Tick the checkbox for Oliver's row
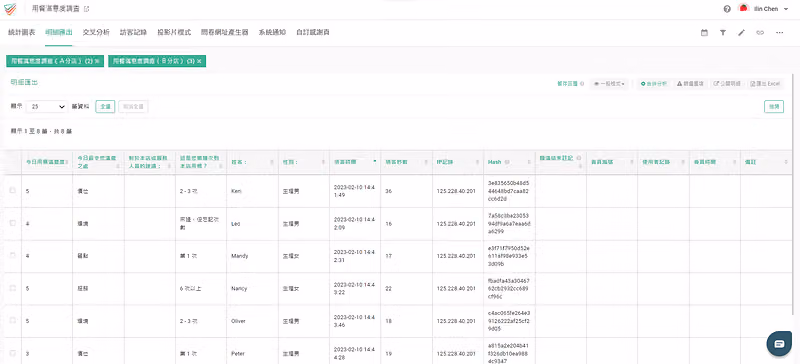Viewport: 800px width, 364px height. [13, 321]
